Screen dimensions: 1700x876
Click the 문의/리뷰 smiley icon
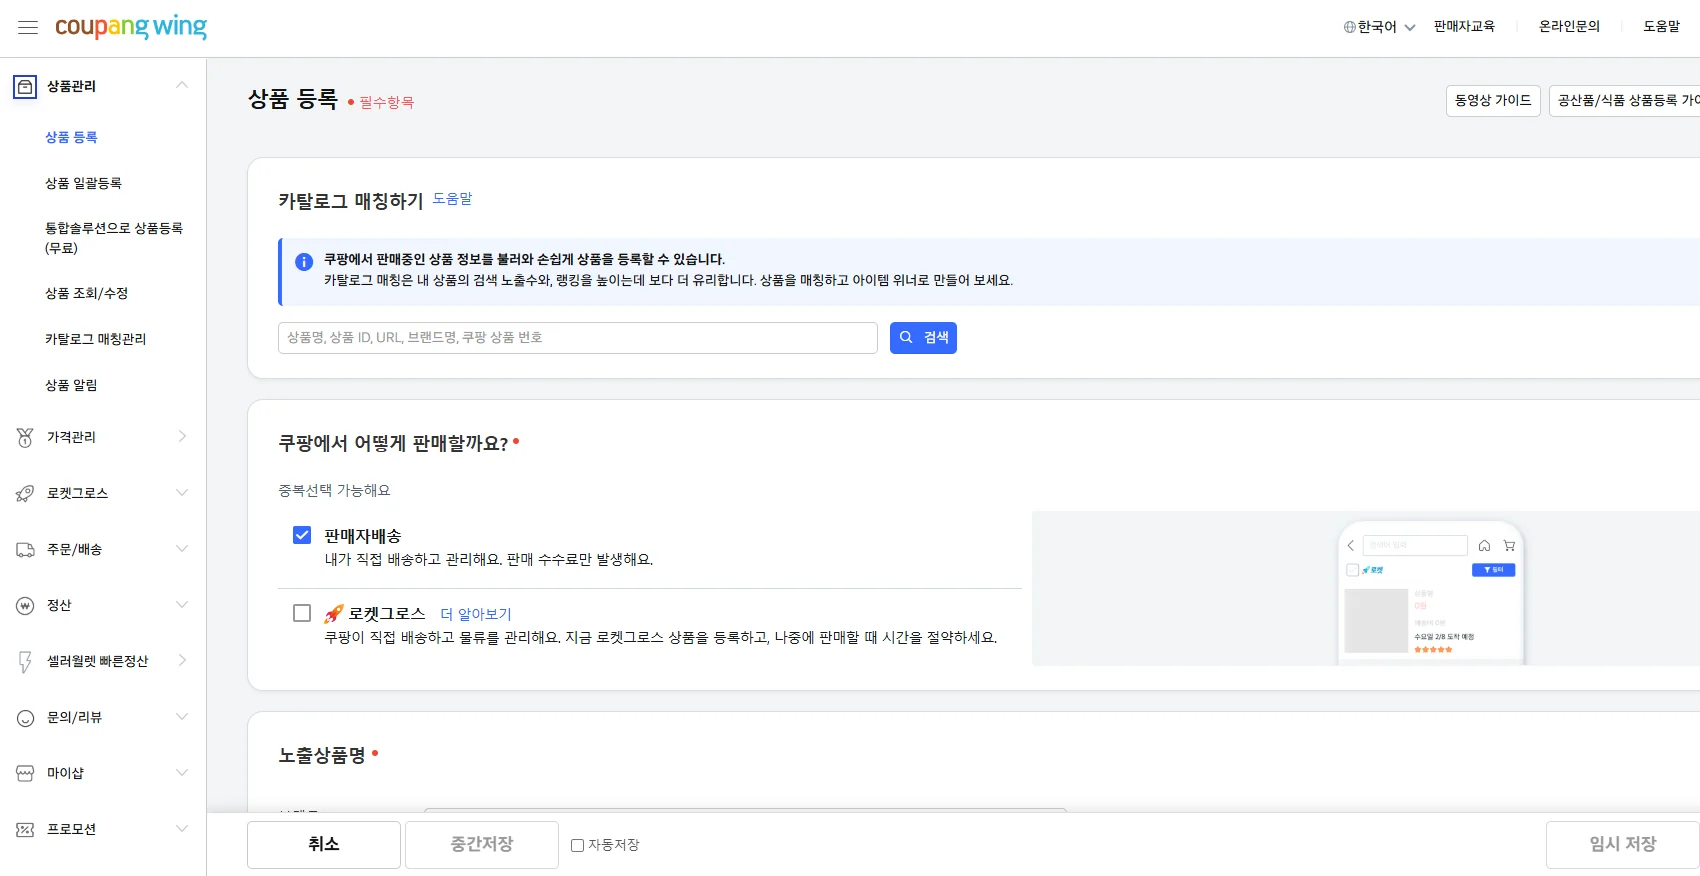25,717
